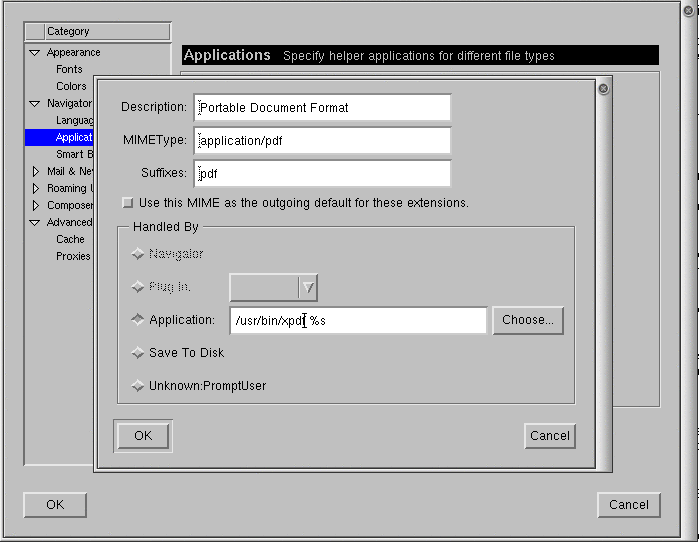Collapse the Appearance tree category
This screenshot has height=542, width=699.
coord(35,53)
